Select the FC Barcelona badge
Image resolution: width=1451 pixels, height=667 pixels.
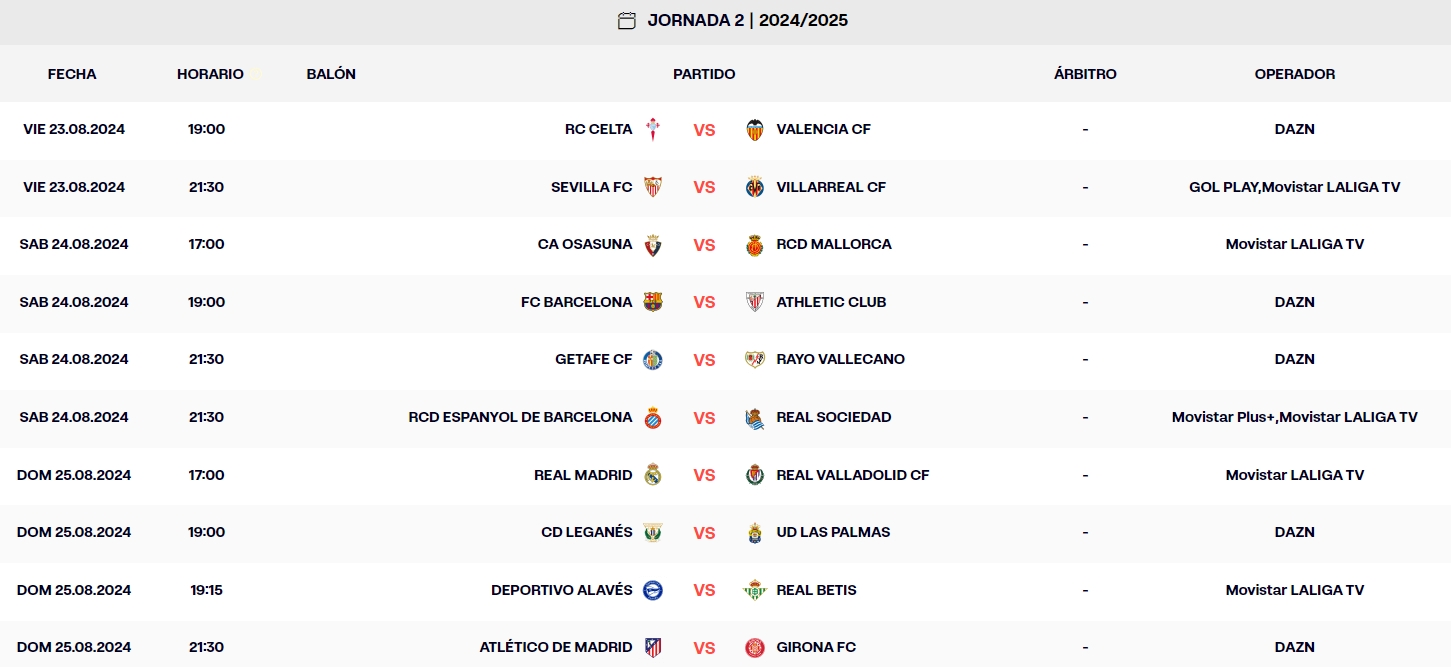tap(654, 301)
